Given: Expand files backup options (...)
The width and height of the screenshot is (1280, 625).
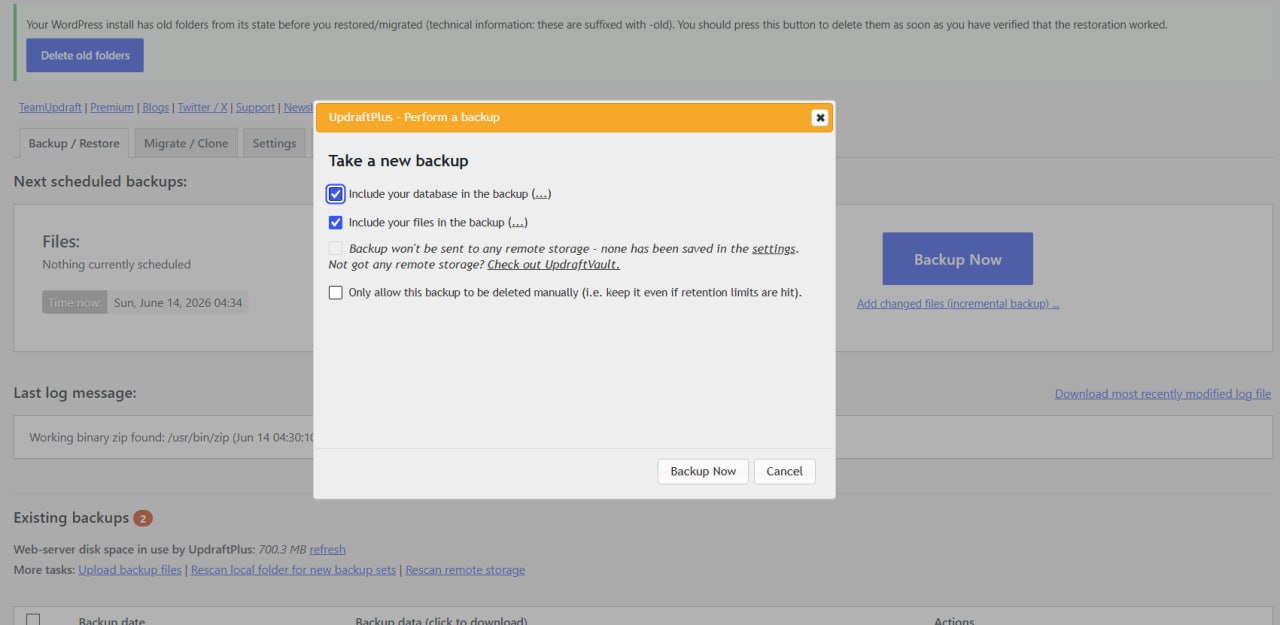Looking at the screenshot, I should pyautogui.click(x=518, y=223).
